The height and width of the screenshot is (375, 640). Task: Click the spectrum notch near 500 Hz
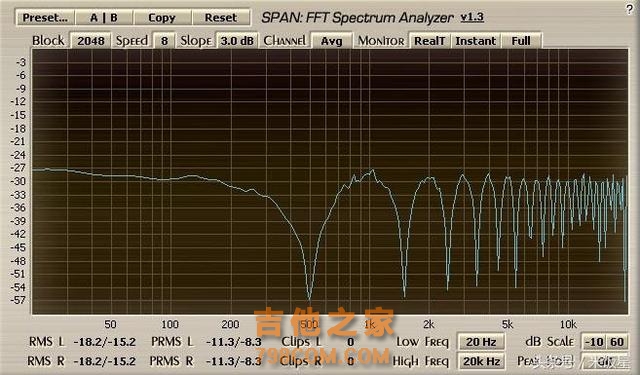click(x=309, y=298)
